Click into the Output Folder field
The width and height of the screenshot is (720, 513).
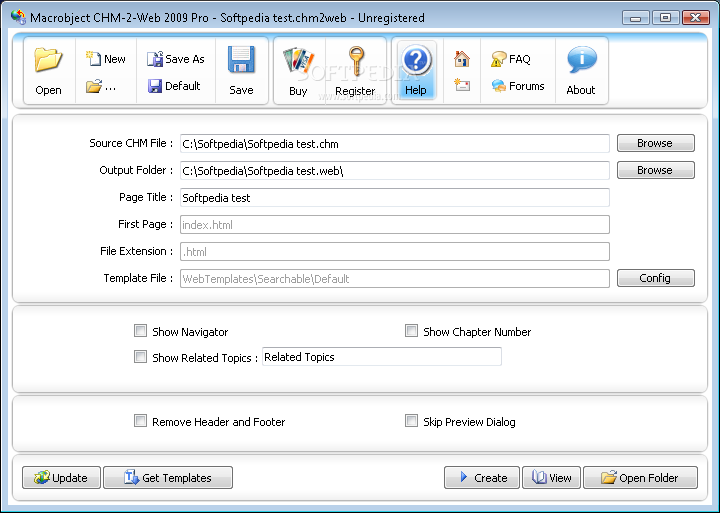click(395, 170)
